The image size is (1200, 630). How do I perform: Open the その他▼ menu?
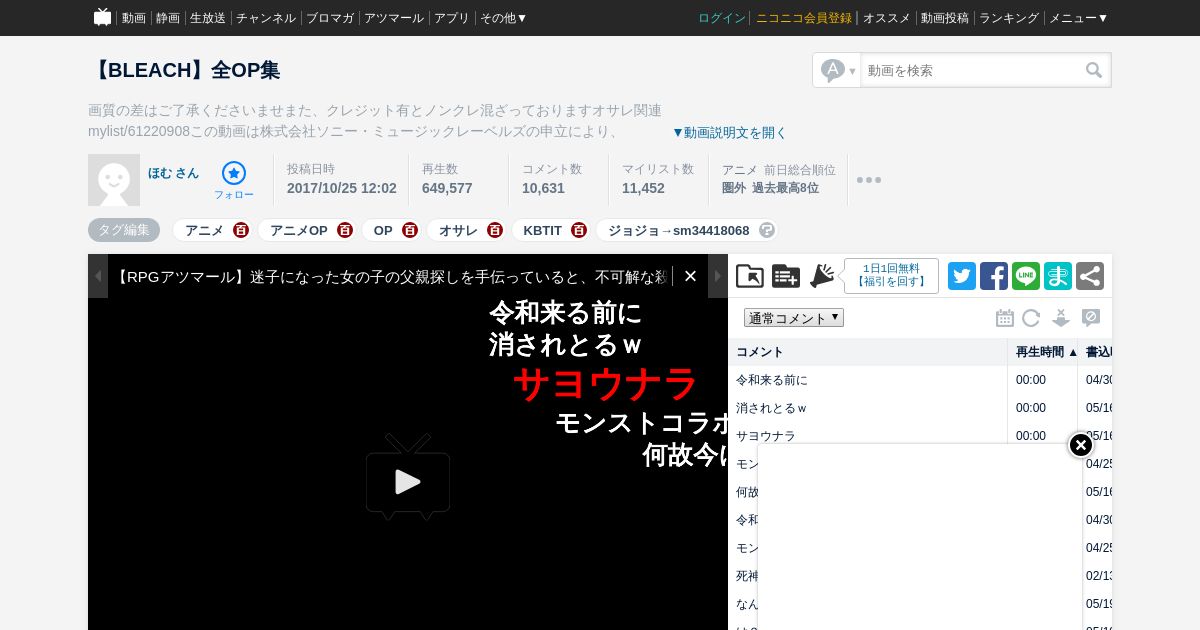pyautogui.click(x=503, y=18)
